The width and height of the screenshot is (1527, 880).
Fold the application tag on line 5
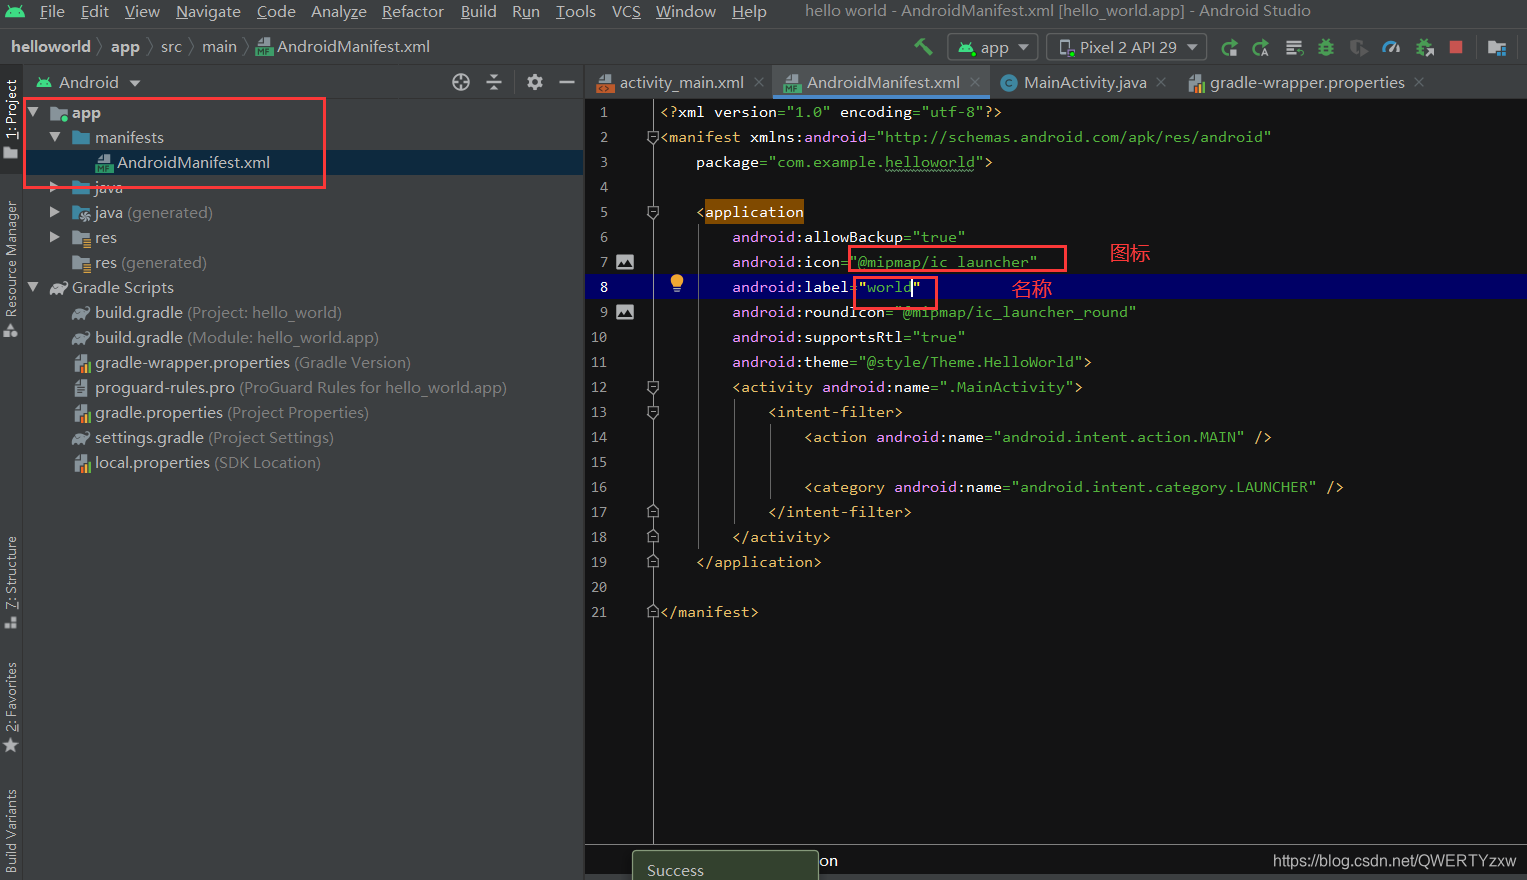click(x=653, y=212)
